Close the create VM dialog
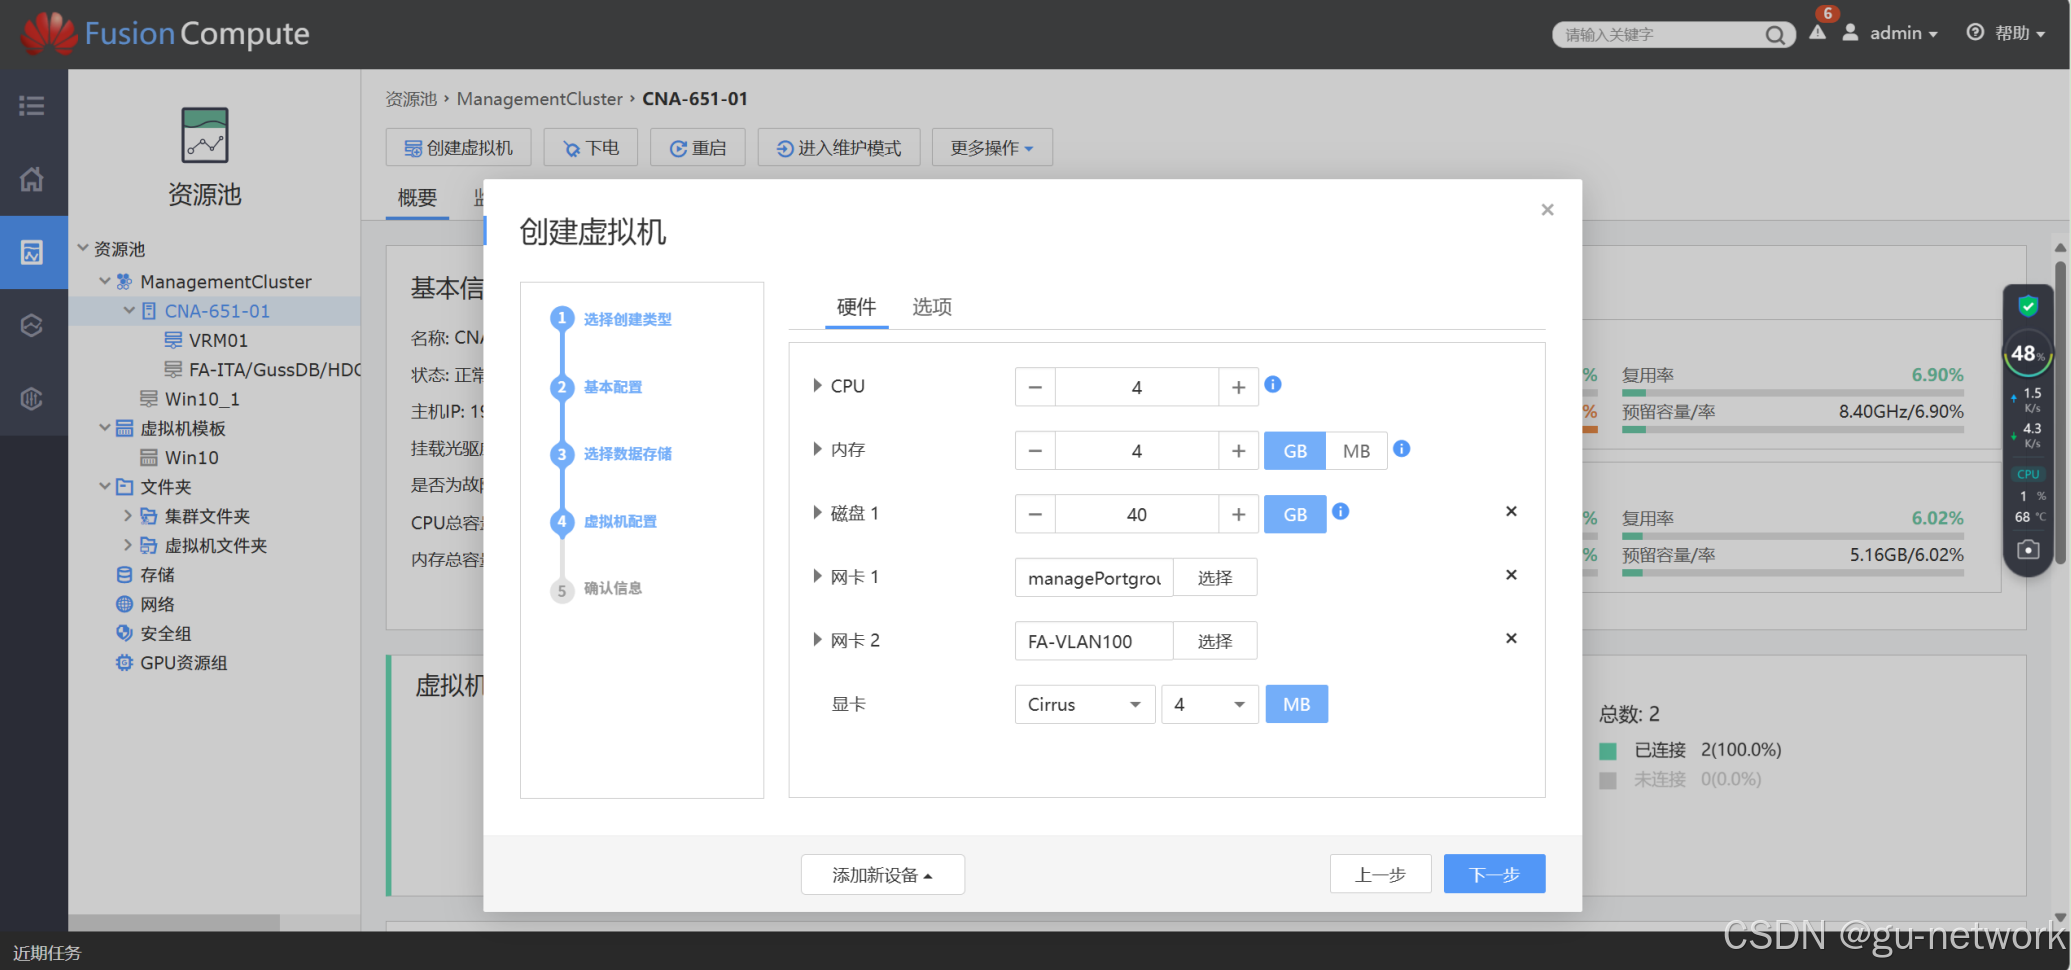Viewport: 2071px width, 970px height. (1547, 209)
